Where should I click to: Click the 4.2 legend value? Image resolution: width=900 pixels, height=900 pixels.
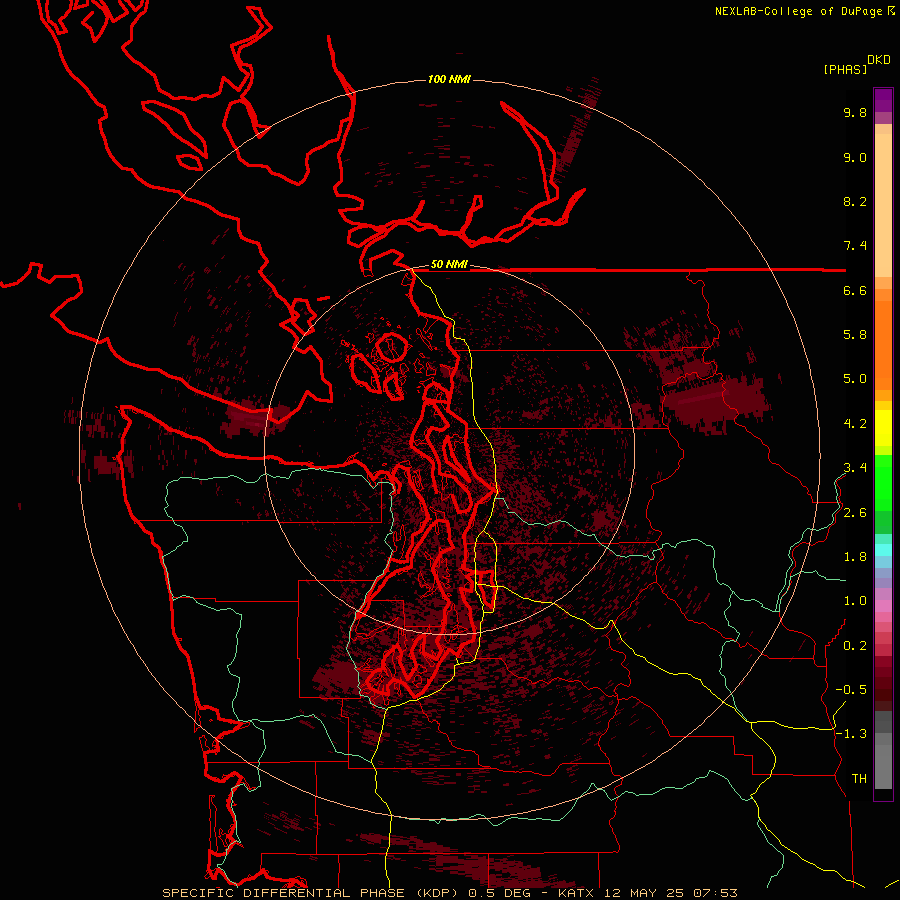tap(855, 424)
